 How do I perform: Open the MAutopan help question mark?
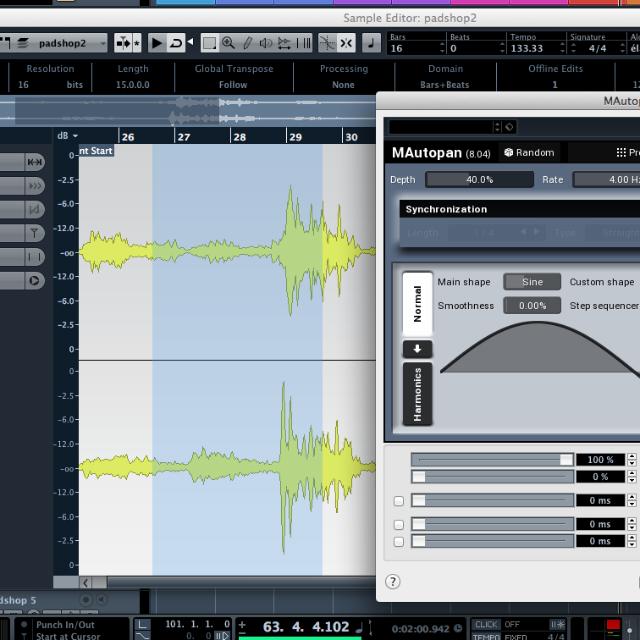[x=393, y=581]
